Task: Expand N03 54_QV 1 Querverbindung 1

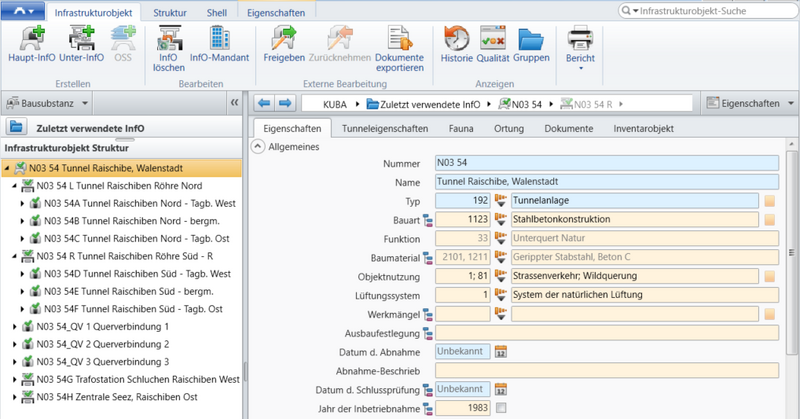Action: pos(14,327)
